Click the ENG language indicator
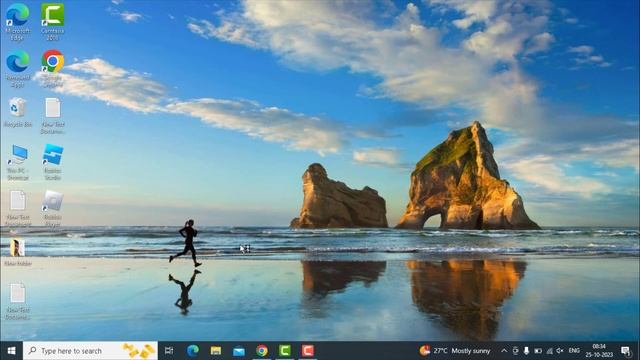 pyautogui.click(x=574, y=351)
